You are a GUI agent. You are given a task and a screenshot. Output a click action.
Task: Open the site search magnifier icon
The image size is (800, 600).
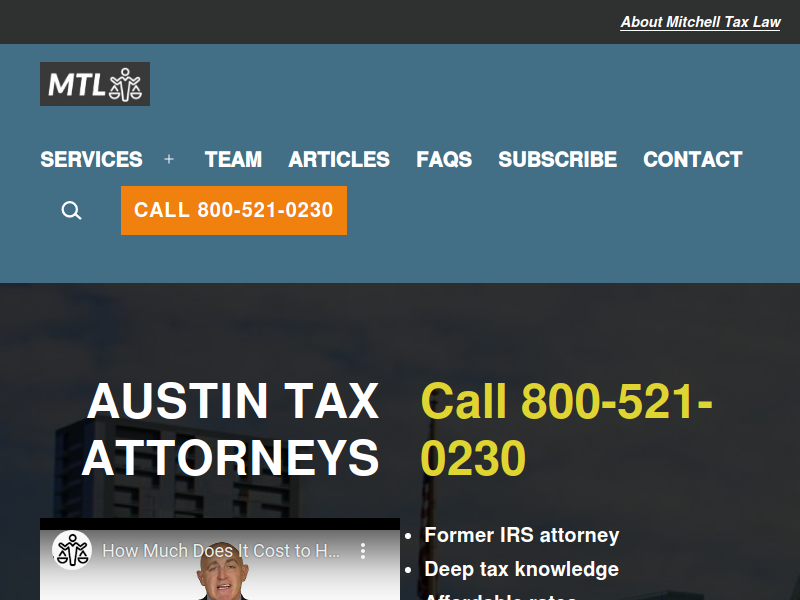click(71, 210)
